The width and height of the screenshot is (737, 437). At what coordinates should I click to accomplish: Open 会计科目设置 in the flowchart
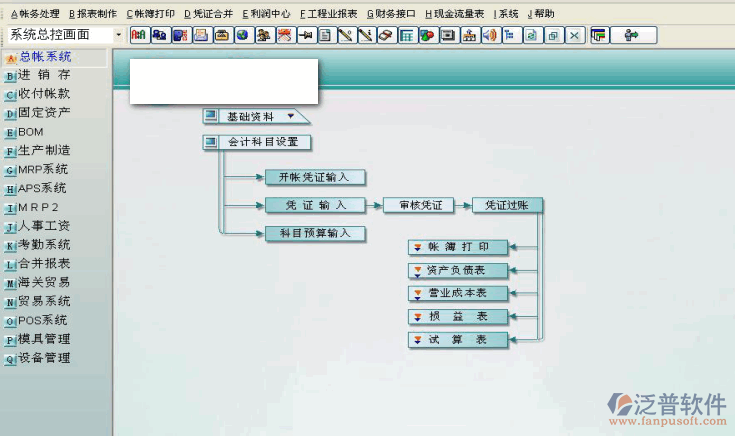coord(262,142)
